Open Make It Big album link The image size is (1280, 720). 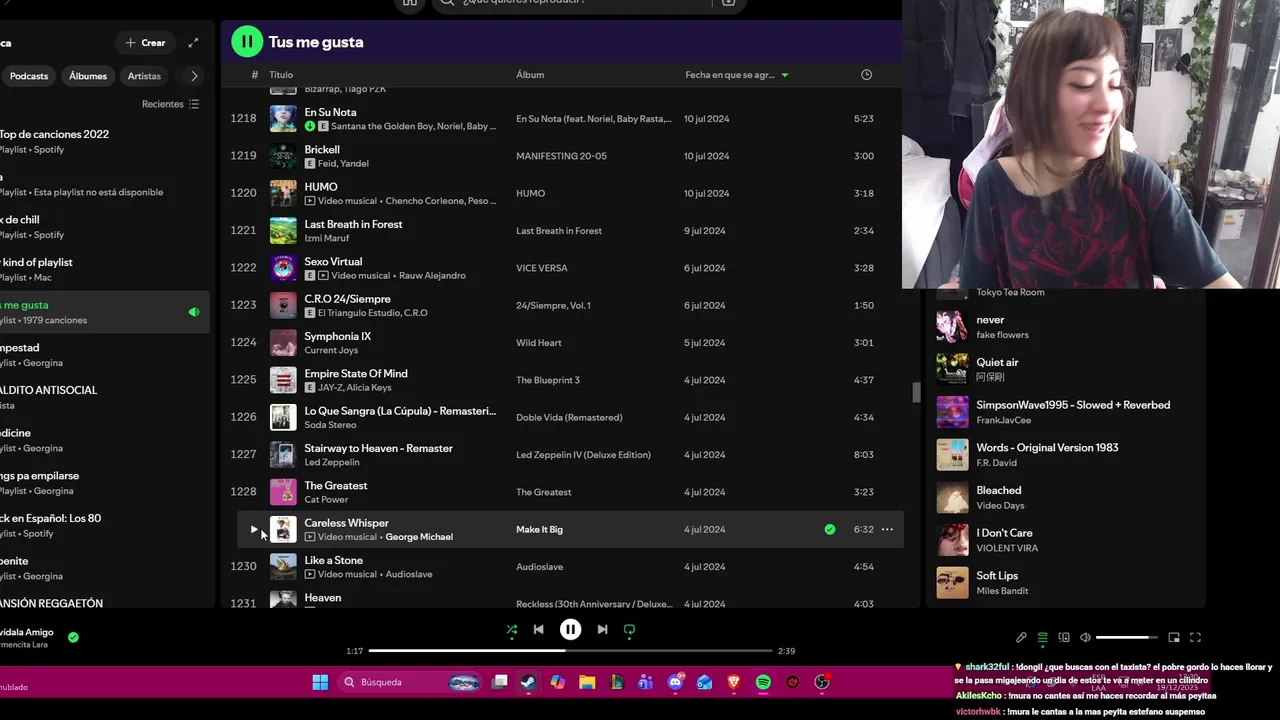click(x=539, y=529)
